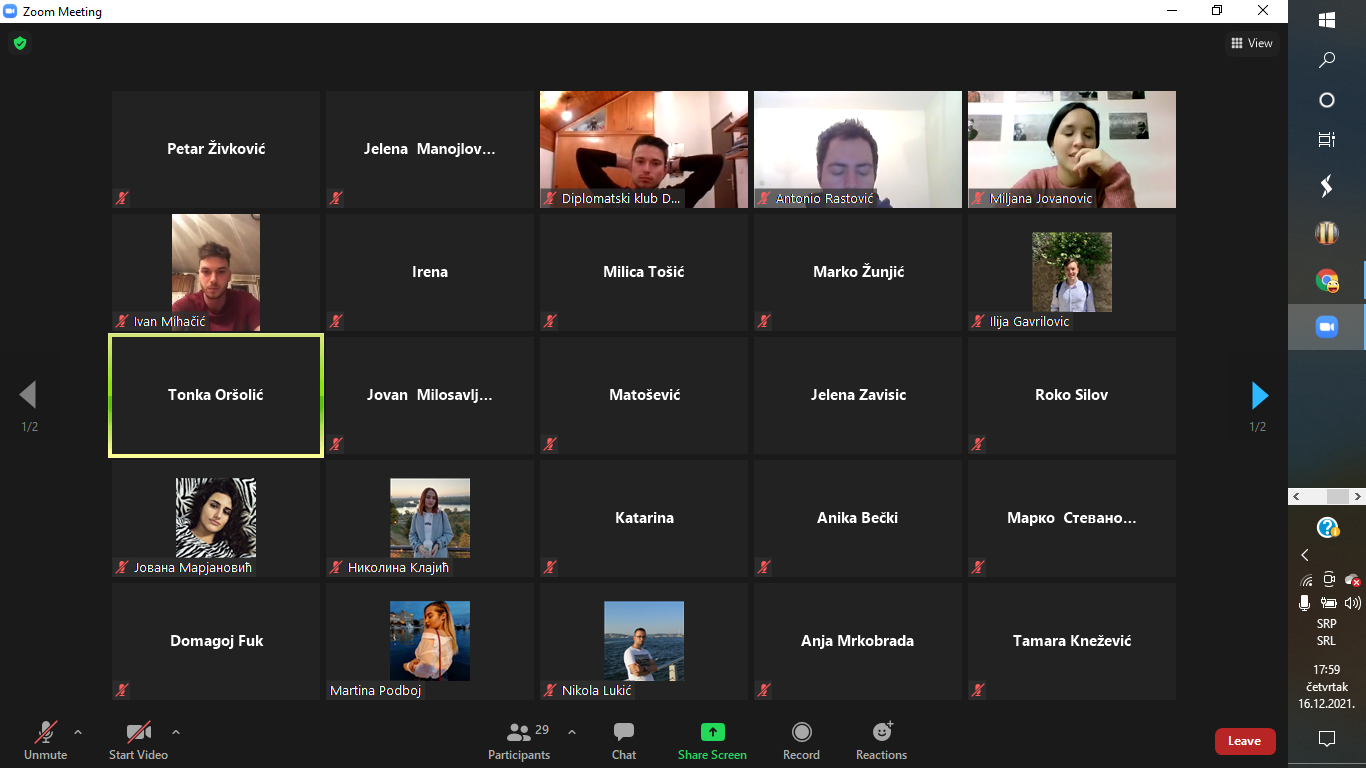
Task: Click Ilija Gavrilovic profile photo
Action: pyautogui.click(x=1072, y=272)
